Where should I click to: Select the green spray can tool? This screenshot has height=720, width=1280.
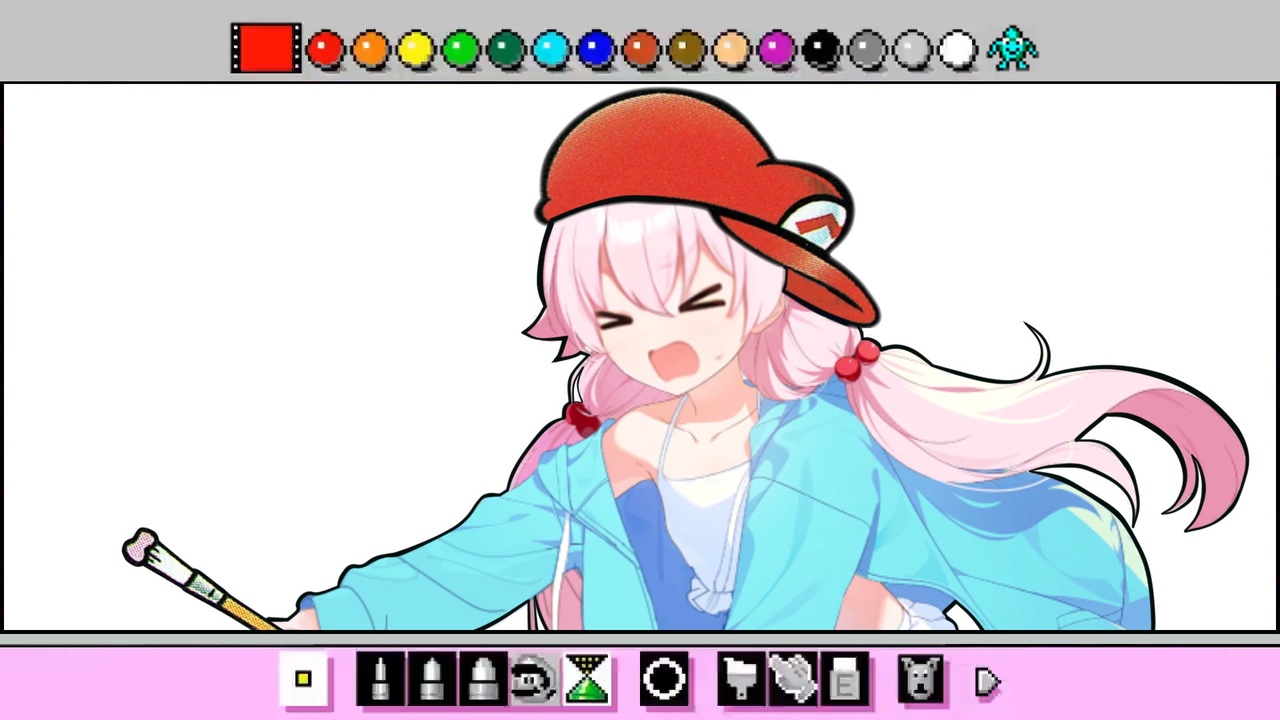[x=586, y=680]
